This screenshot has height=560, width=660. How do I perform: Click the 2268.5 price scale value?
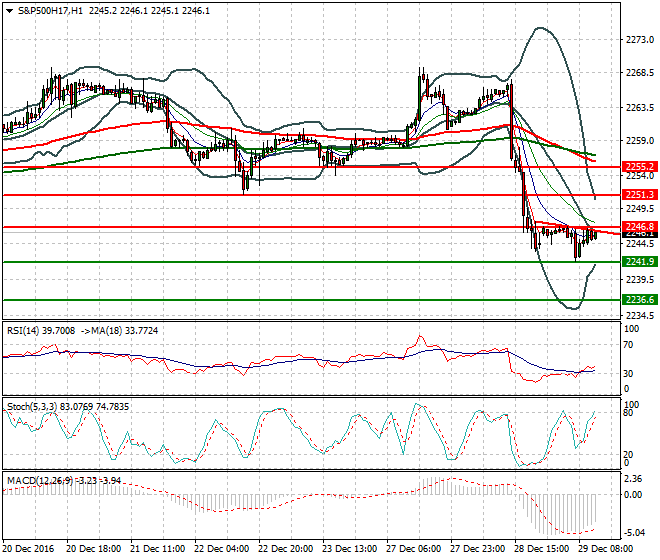click(640, 73)
